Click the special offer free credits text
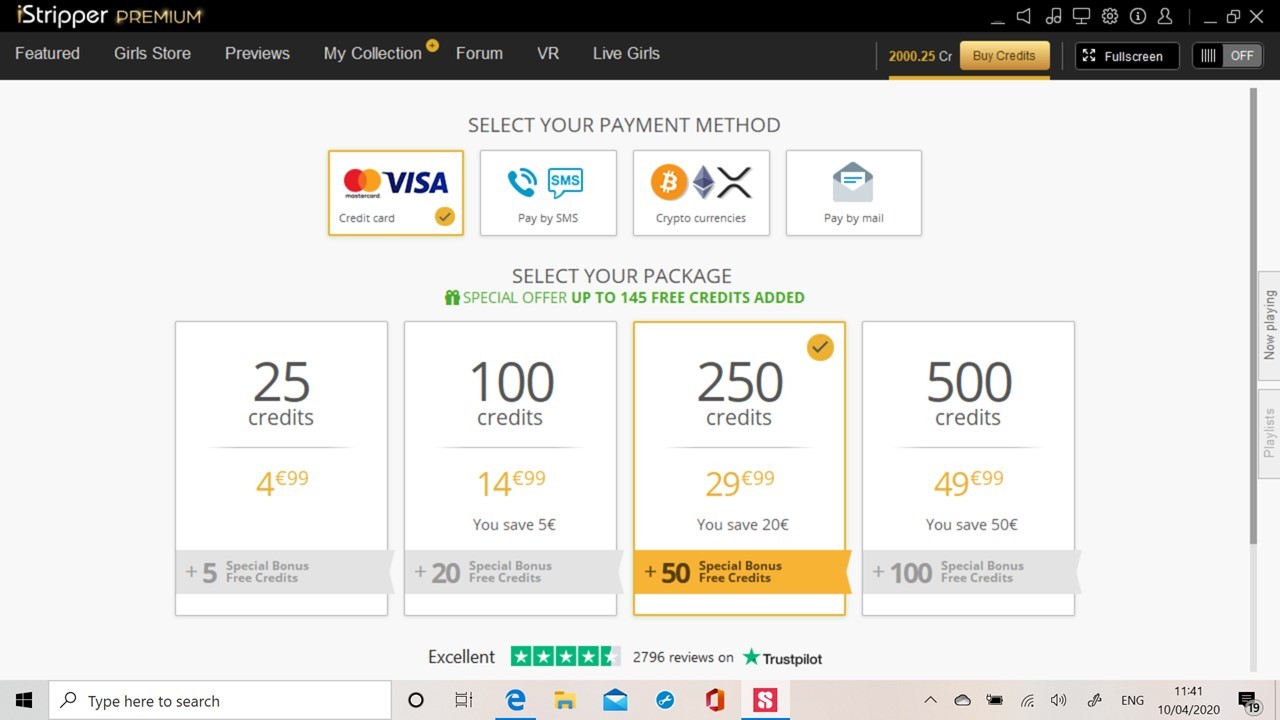The width and height of the screenshot is (1280, 720). (625, 297)
